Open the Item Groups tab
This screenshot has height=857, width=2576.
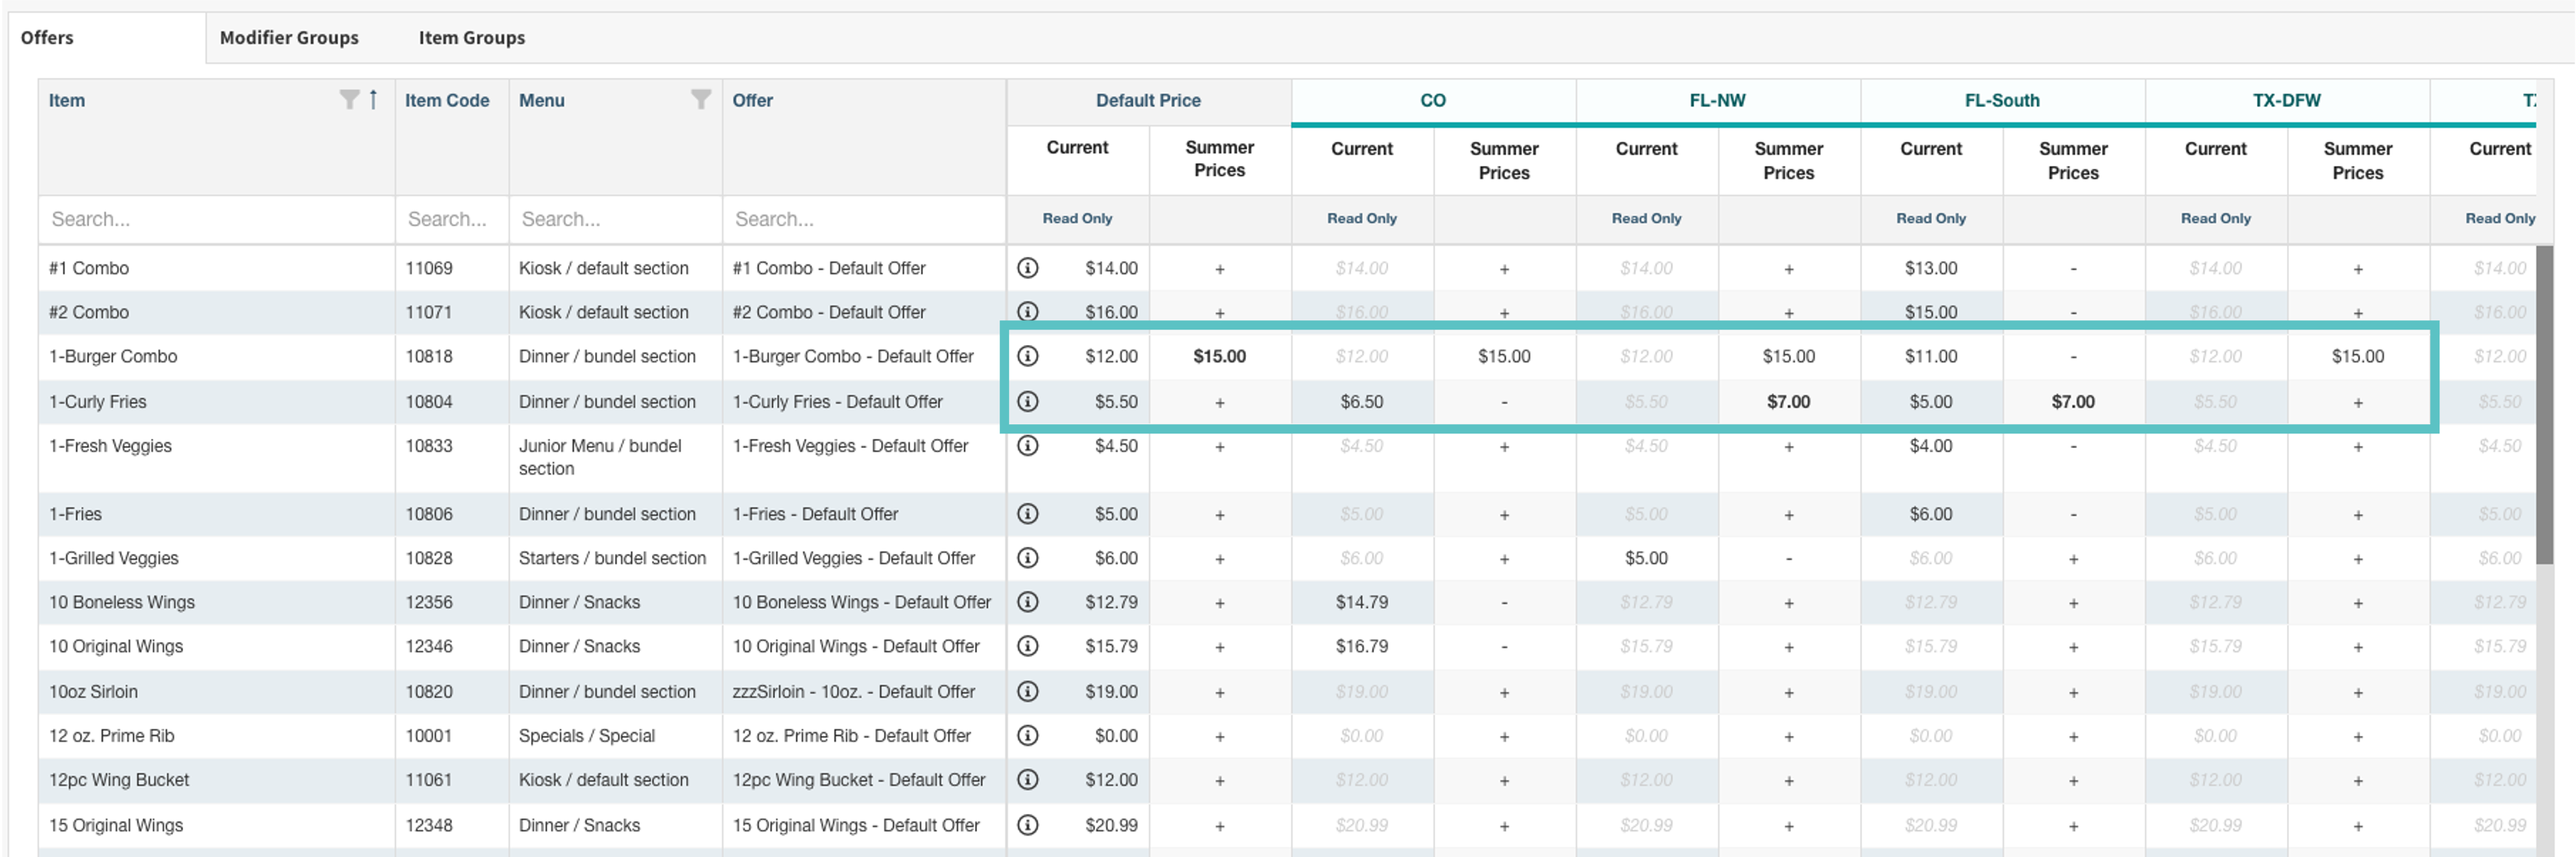471,38
